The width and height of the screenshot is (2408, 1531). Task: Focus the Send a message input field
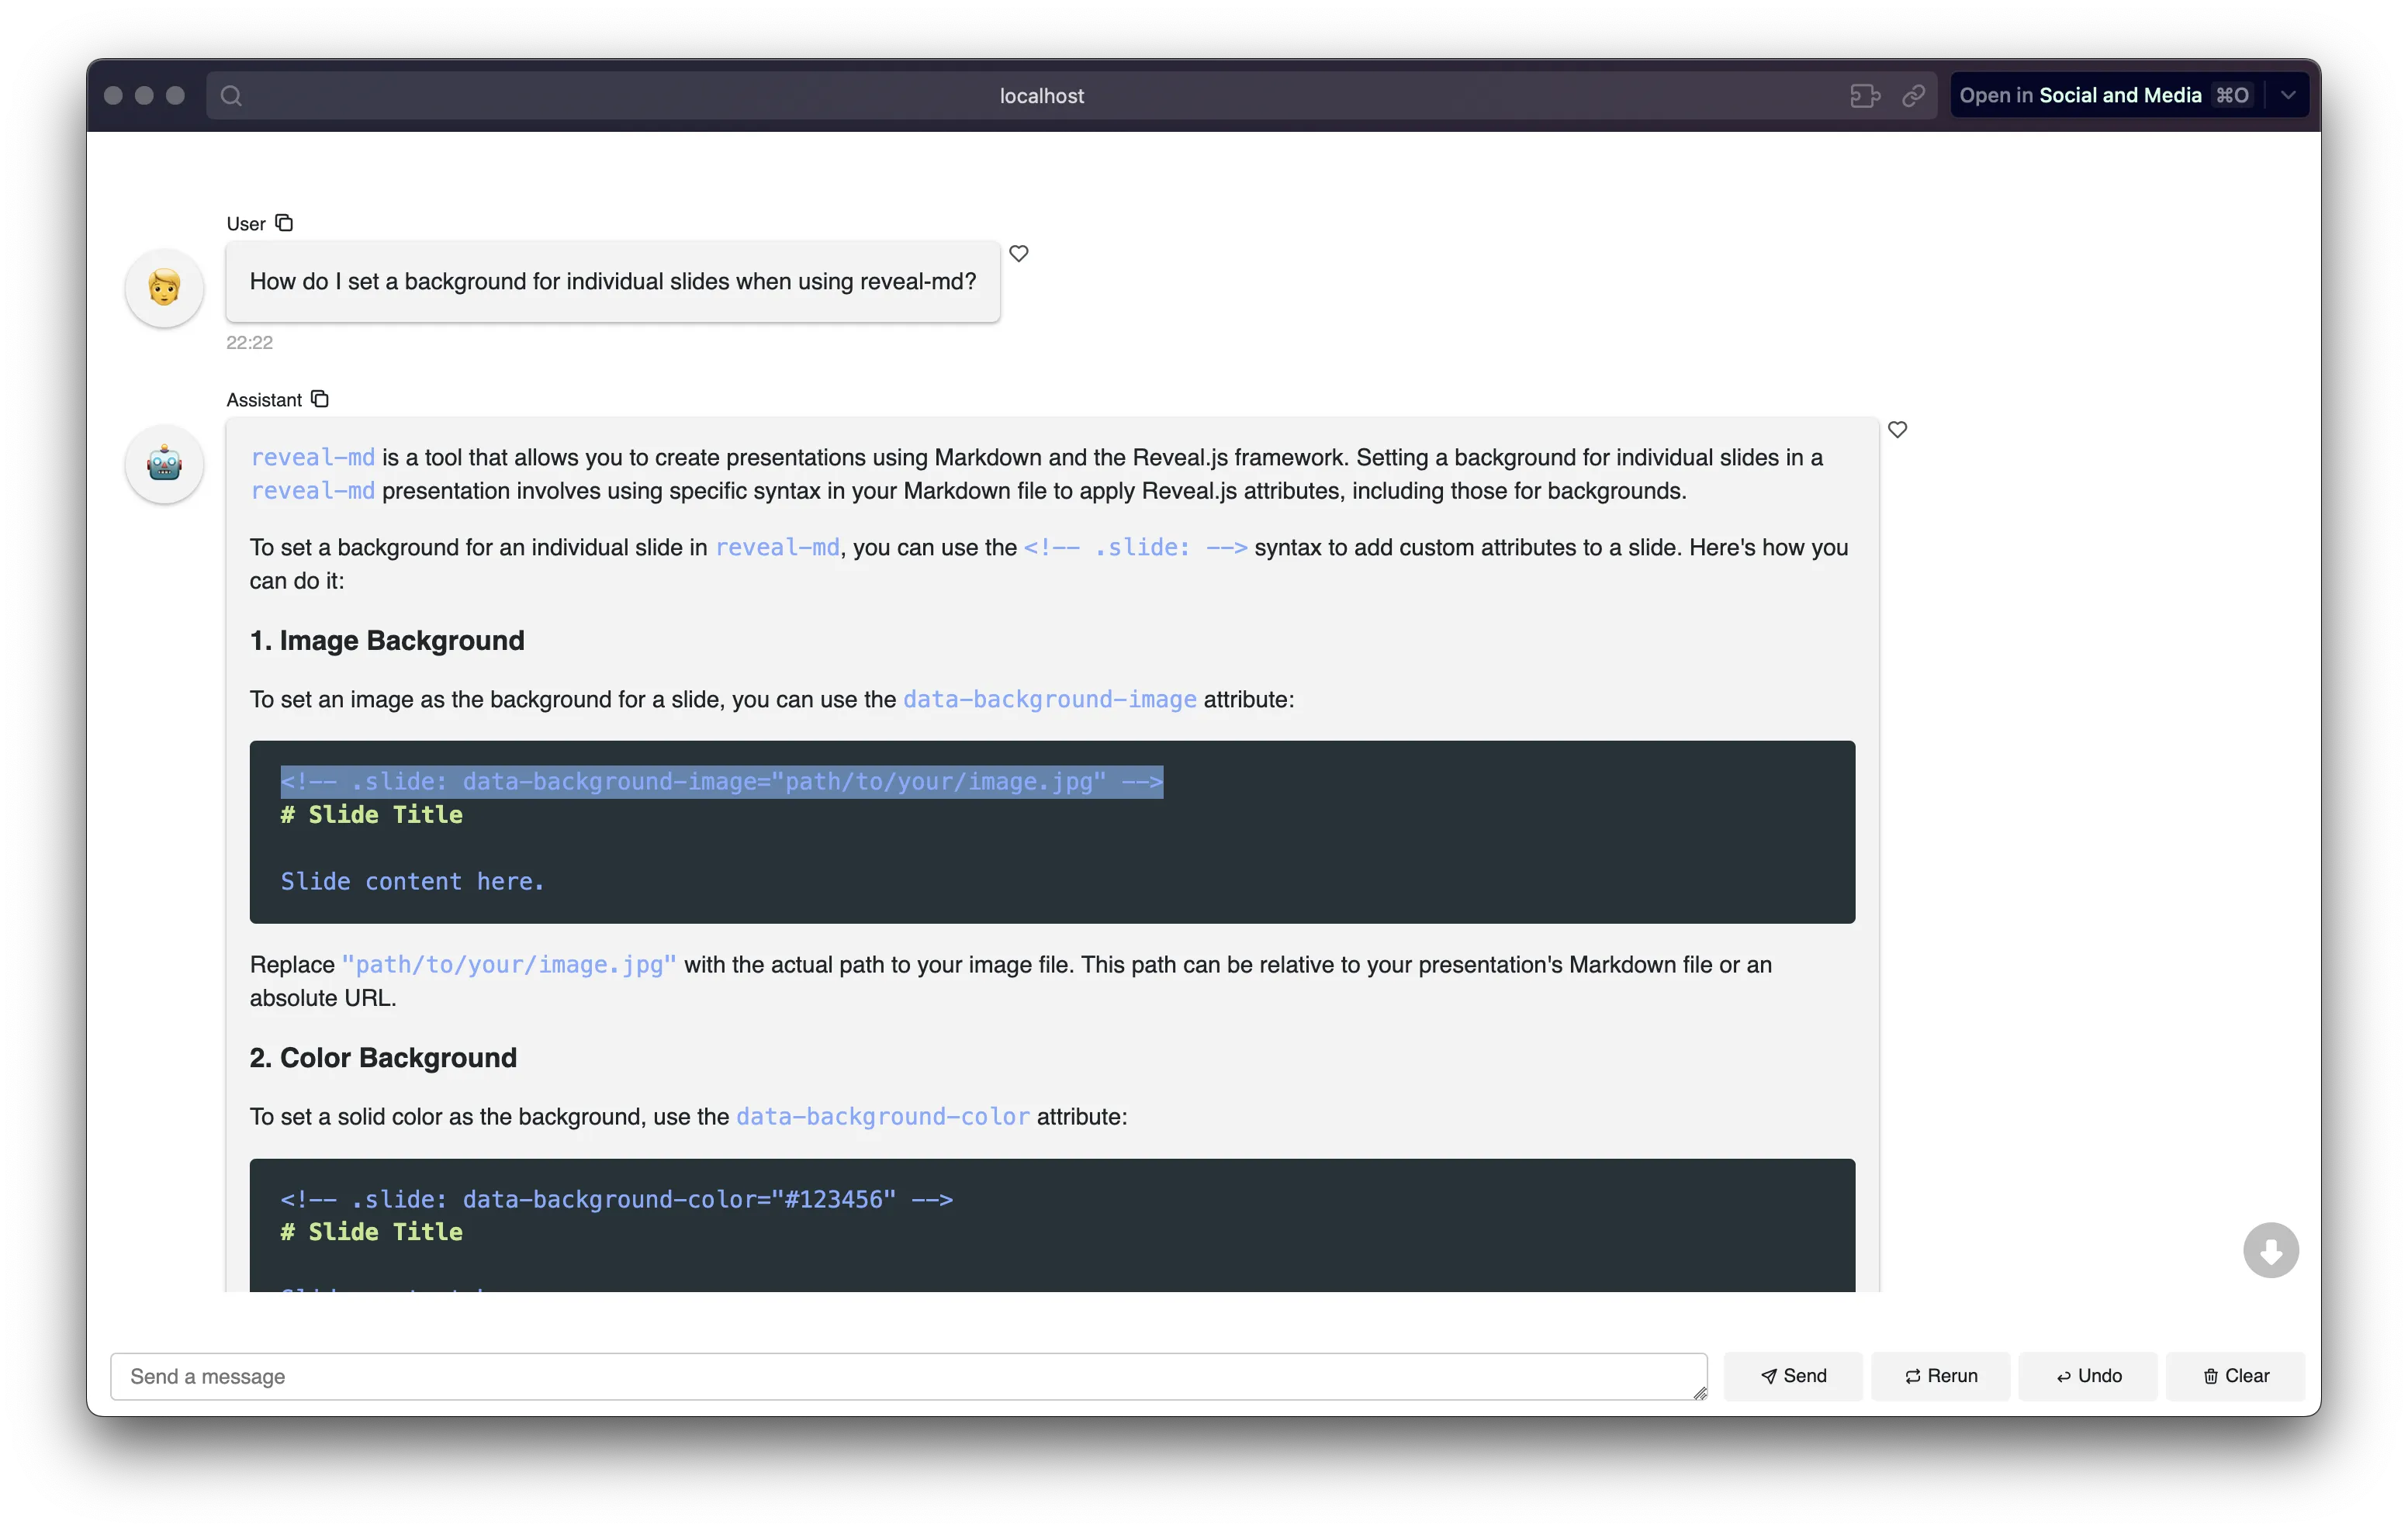[x=900, y=1376]
